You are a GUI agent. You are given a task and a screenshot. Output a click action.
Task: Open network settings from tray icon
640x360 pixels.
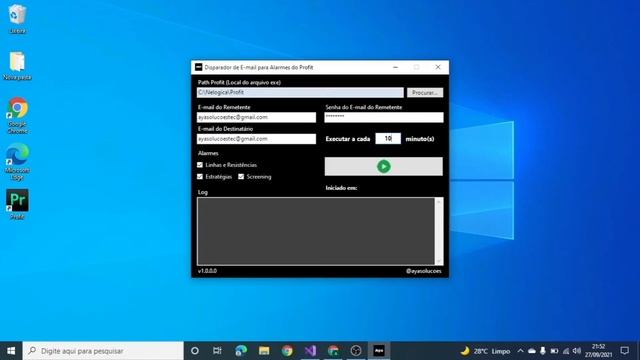(x=565, y=351)
